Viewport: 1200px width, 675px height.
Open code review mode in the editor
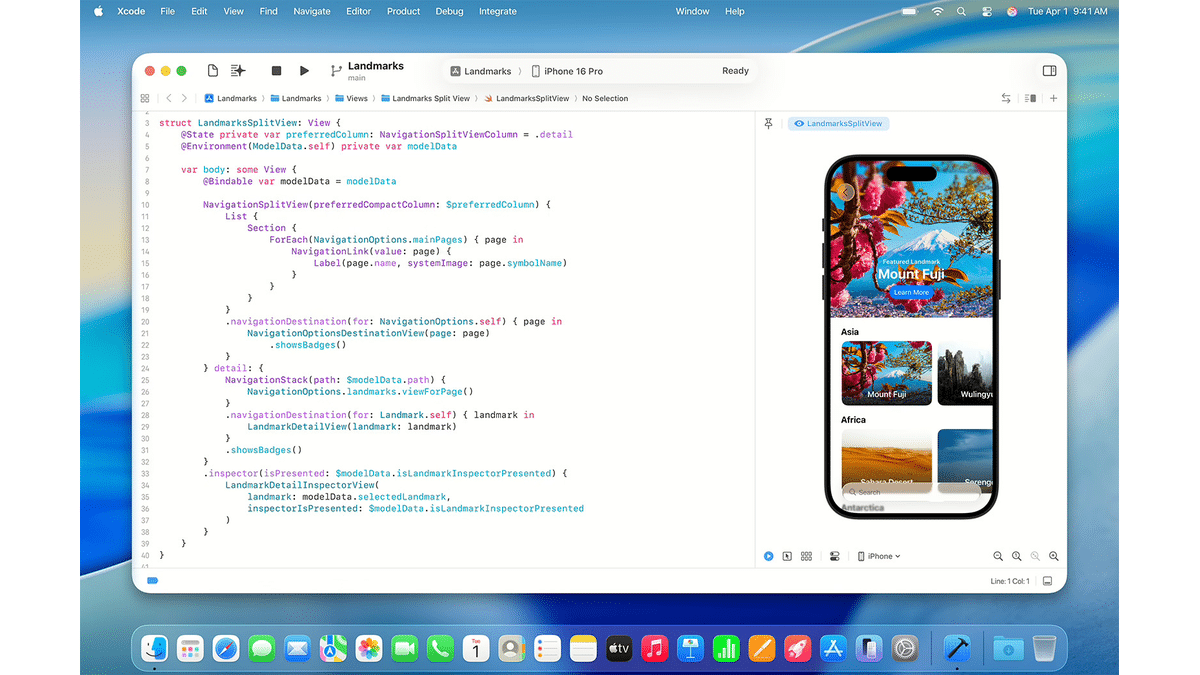(x=1006, y=98)
